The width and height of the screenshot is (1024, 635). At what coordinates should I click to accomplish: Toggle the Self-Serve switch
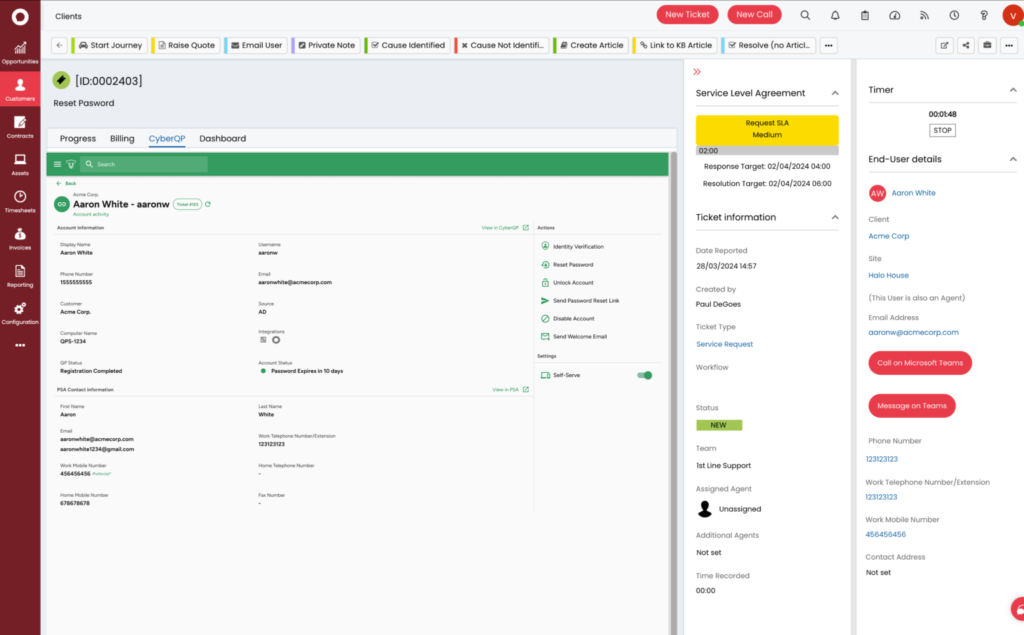(645, 375)
